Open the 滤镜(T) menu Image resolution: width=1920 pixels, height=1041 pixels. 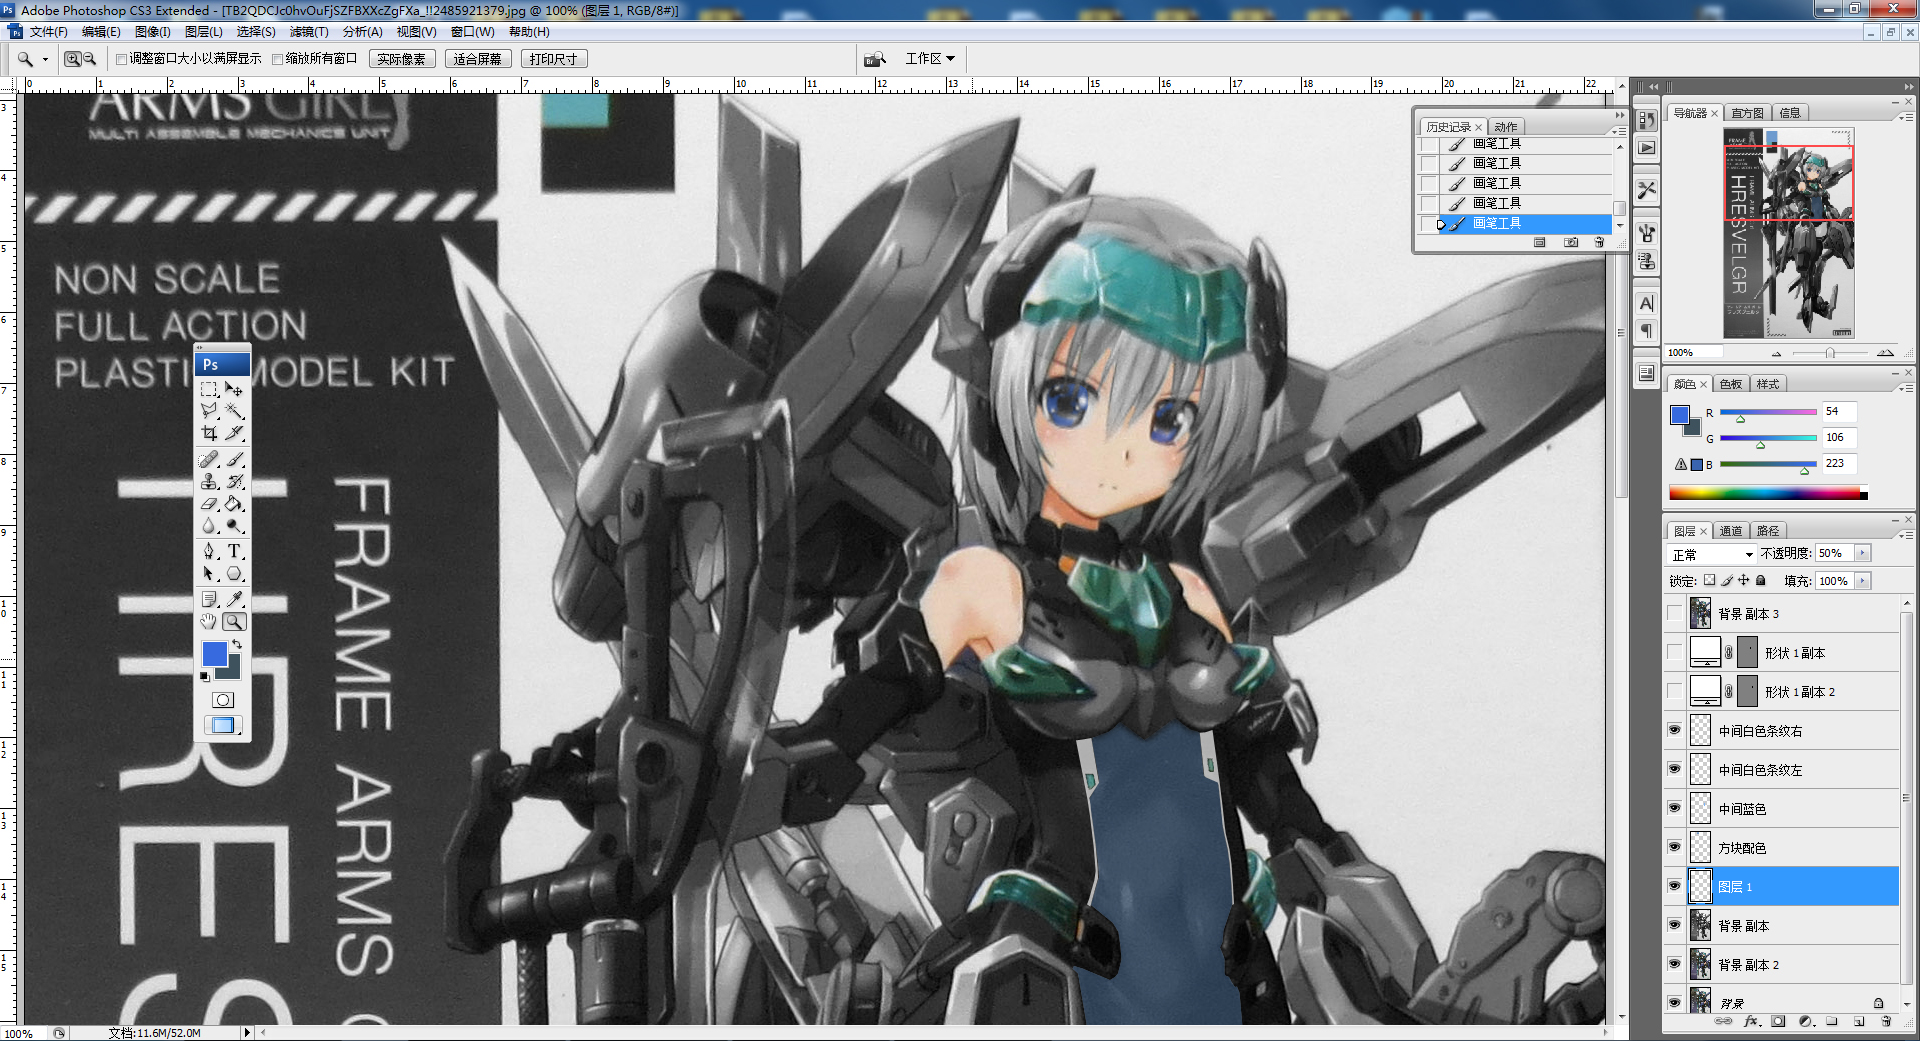[308, 32]
